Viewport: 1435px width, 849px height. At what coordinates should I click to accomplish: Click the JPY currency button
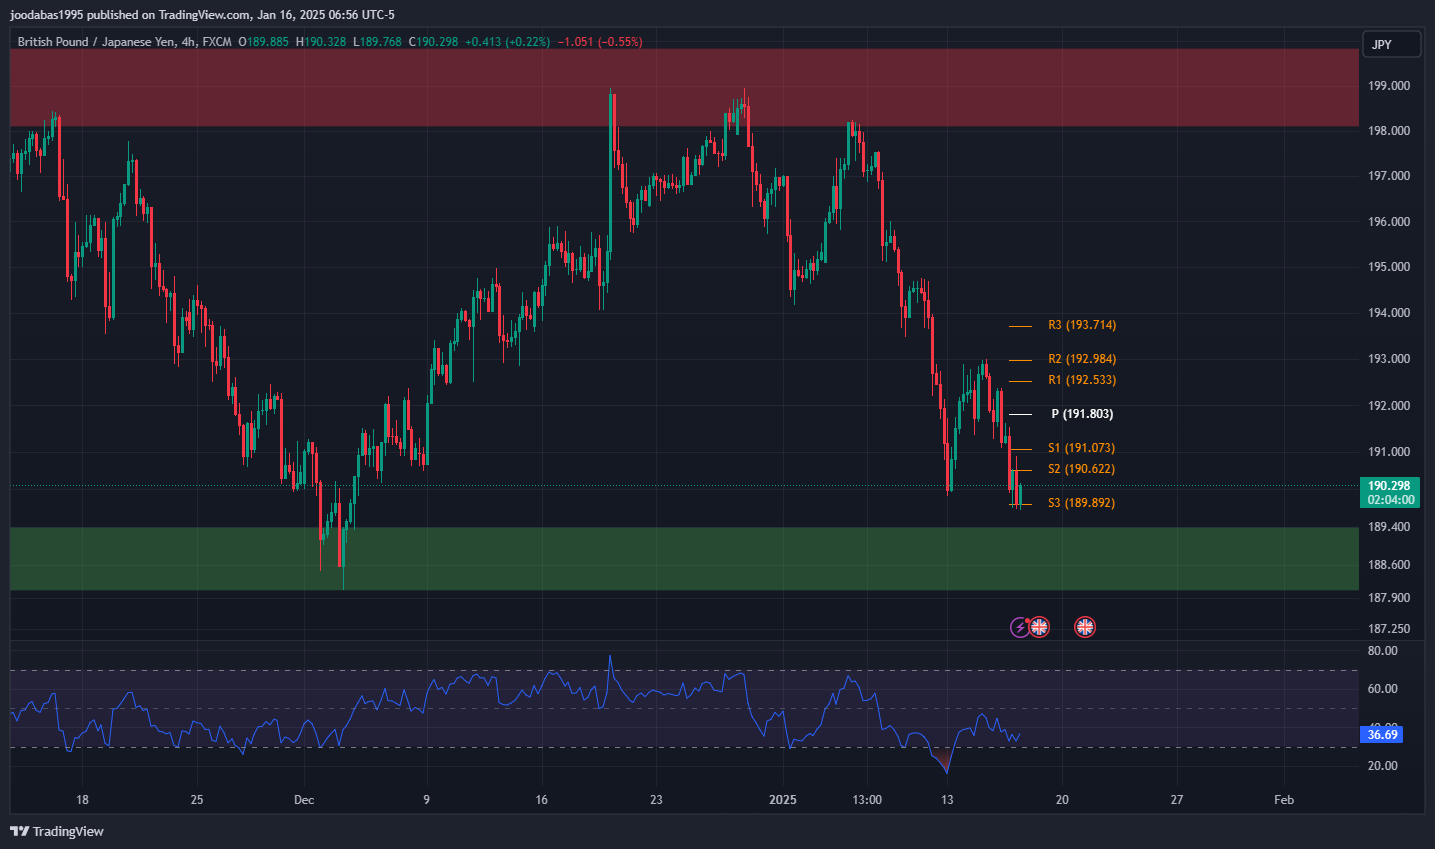1391,44
